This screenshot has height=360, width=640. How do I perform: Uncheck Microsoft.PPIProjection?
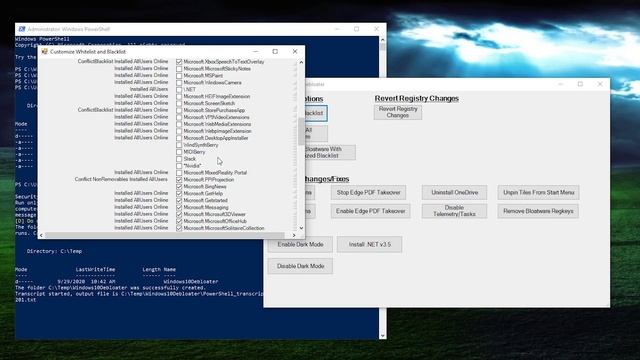click(179, 180)
